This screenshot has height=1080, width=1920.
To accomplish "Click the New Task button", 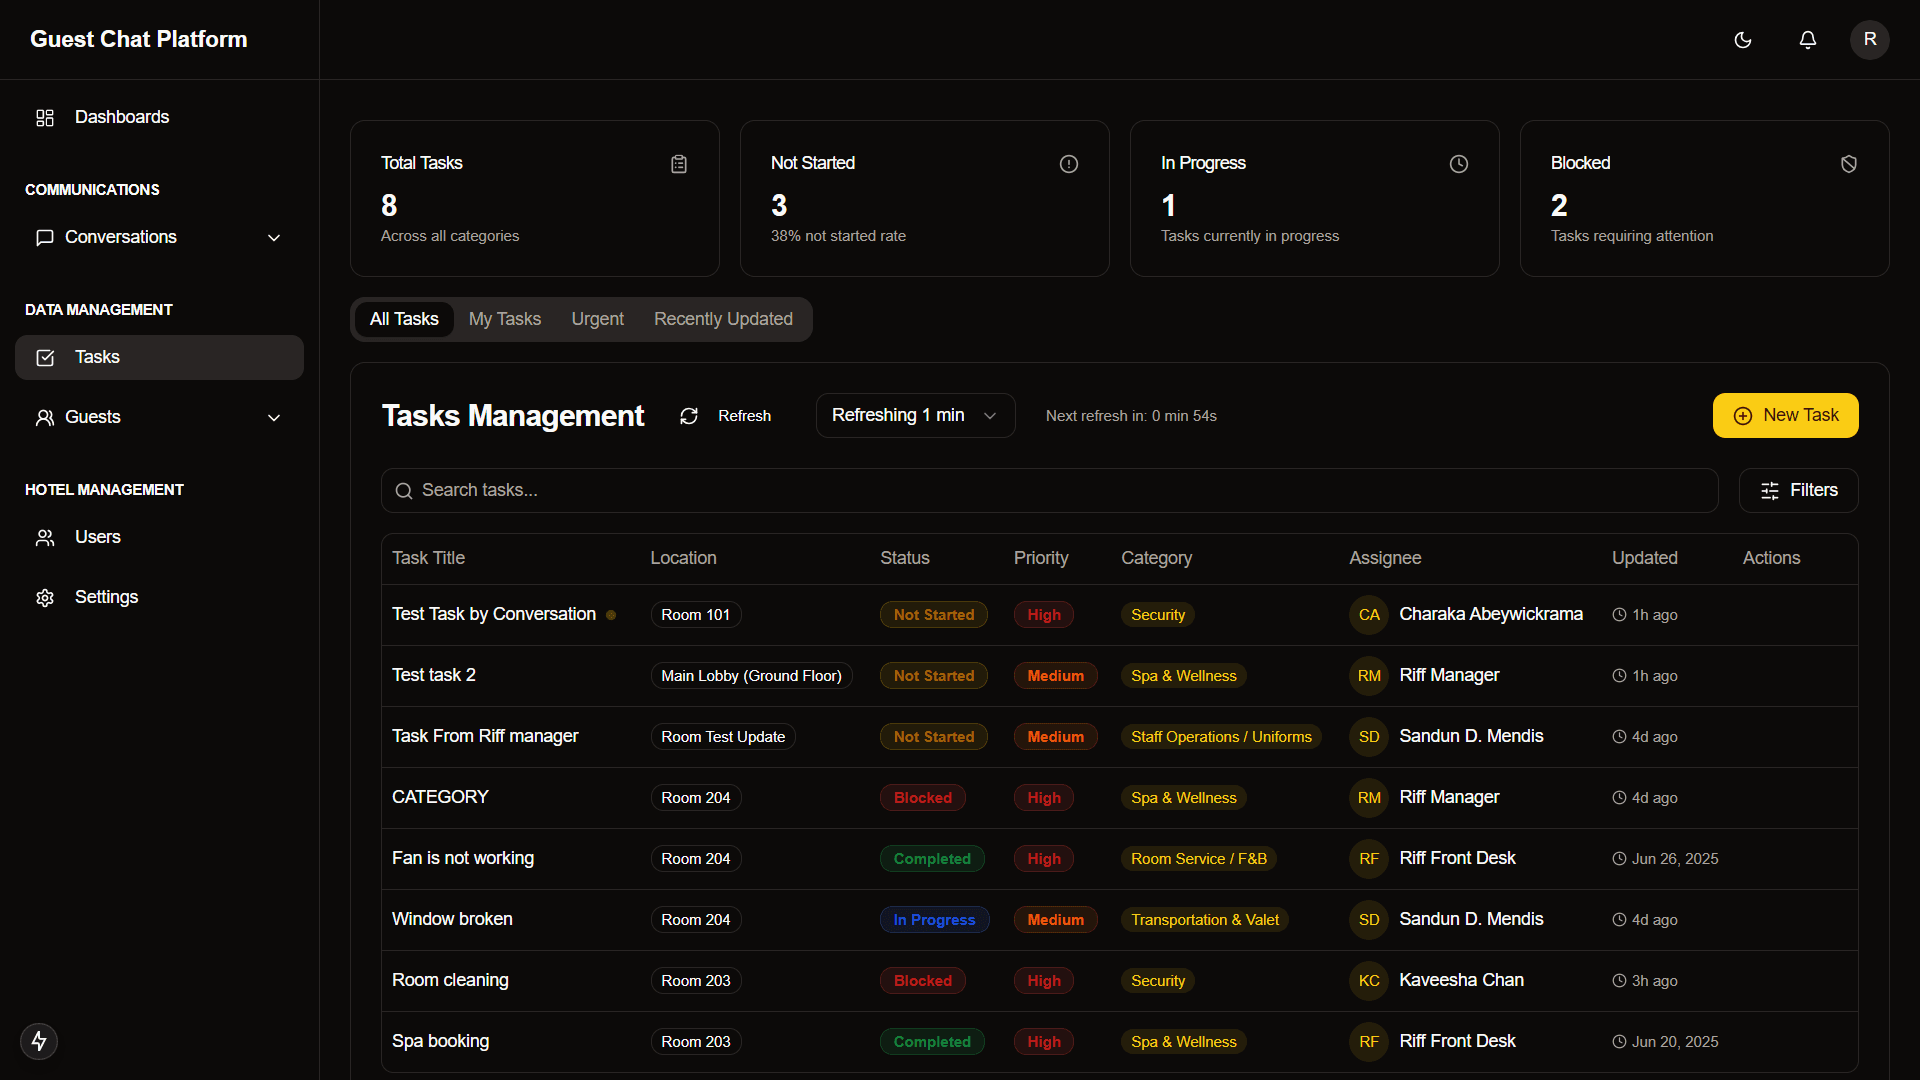I will point(1785,415).
